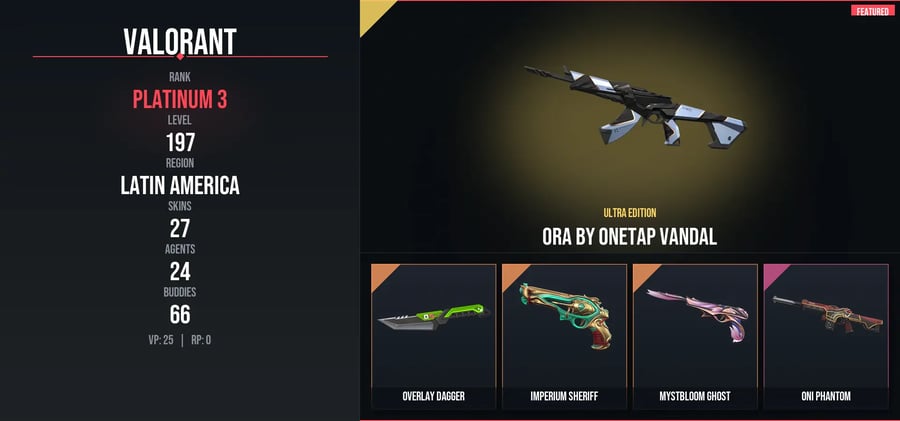
Task: Select the Oni Phantom rifle image
Action: (x=827, y=314)
